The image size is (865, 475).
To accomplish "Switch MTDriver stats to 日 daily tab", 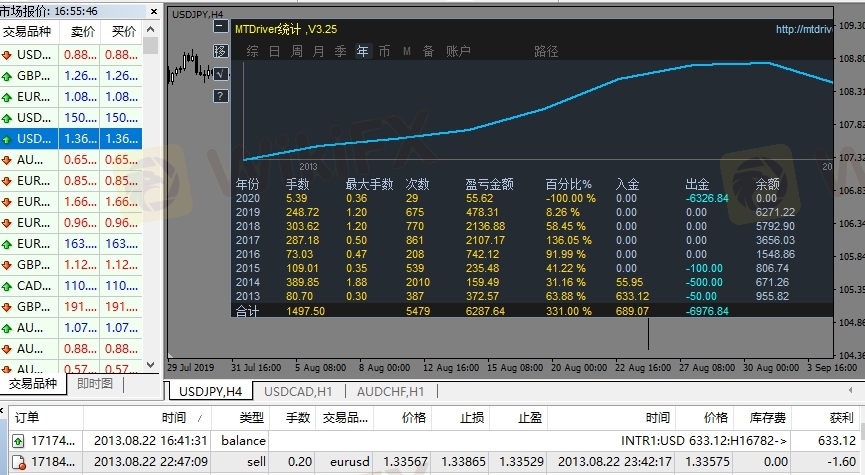I will (274, 51).
